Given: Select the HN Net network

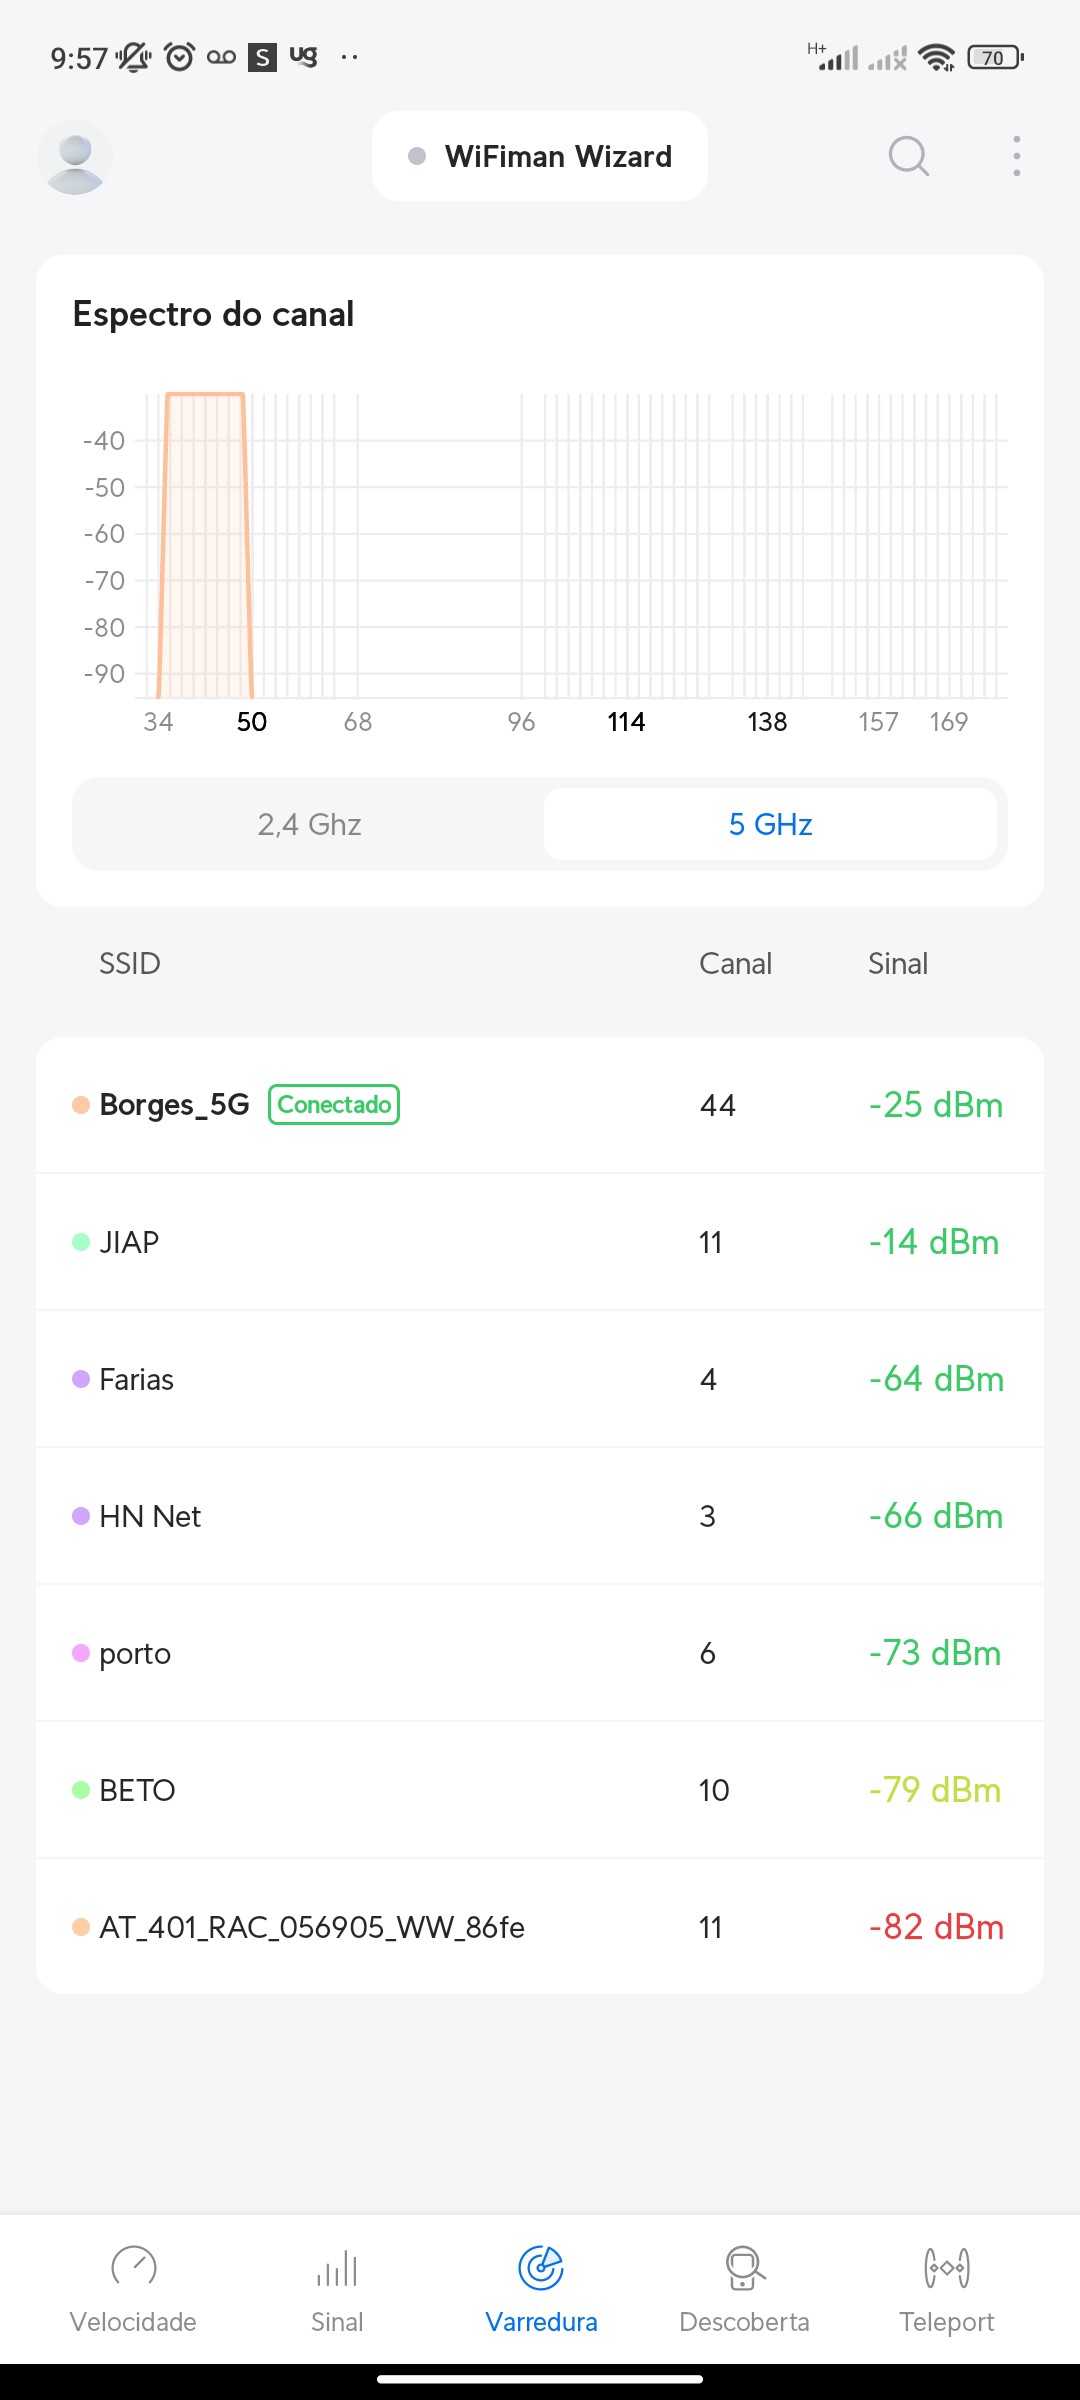Looking at the screenshot, I should (x=540, y=1516).
